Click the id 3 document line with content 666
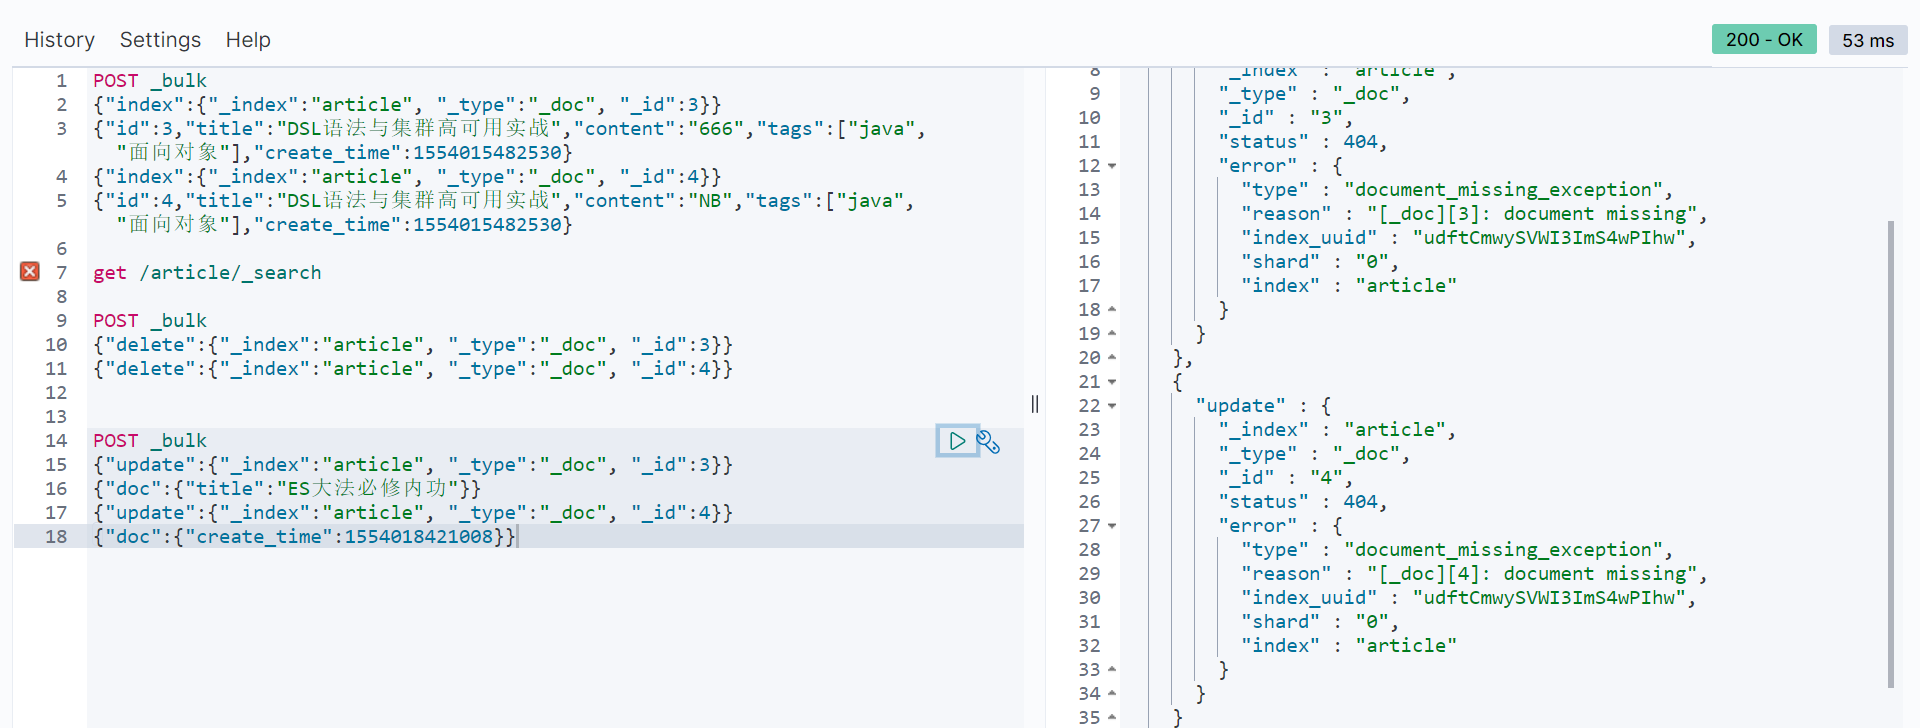 point(510,140)
